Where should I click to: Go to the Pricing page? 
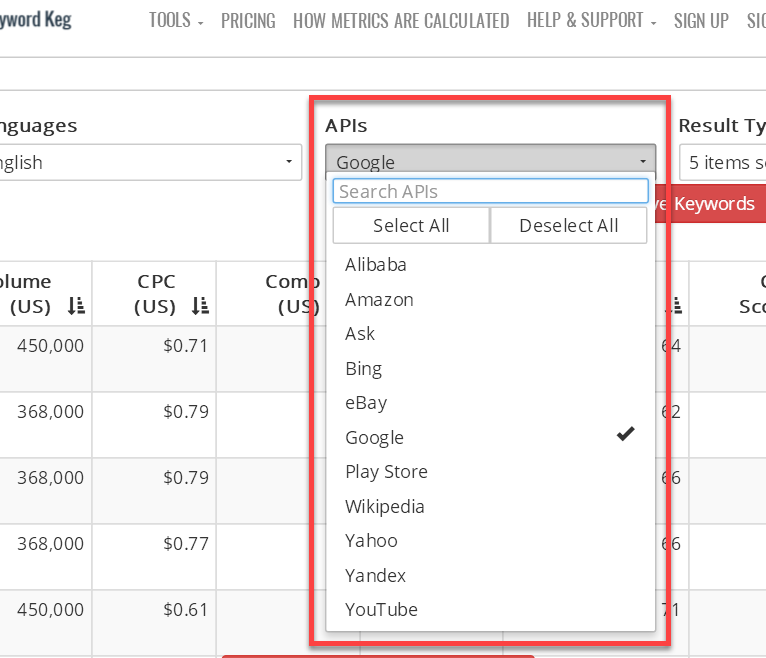[248, 20]
